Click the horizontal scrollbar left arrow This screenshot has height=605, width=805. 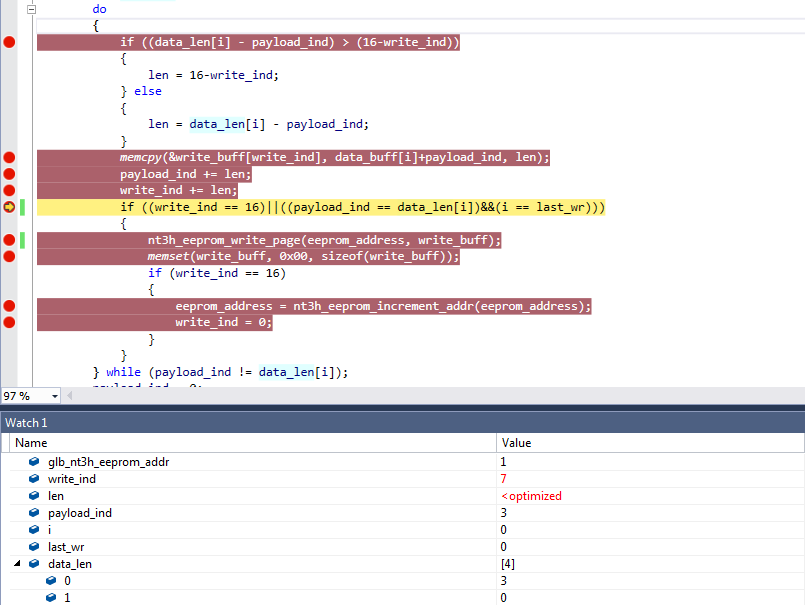(x=69, y=395)
